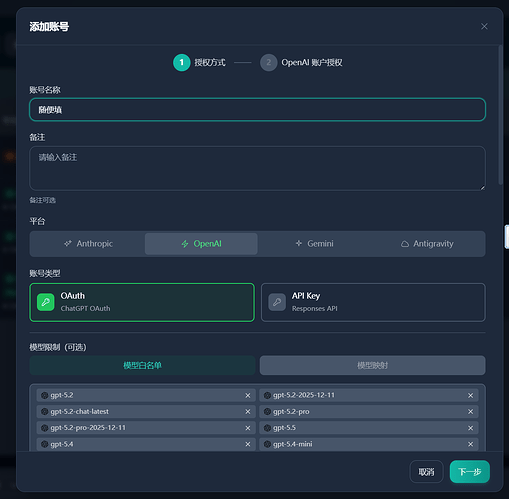The width and height of the screenshot is (509, 499).
Task: Click step 2 OpenAI 账户授权 circle
Action: coord(269,62)
